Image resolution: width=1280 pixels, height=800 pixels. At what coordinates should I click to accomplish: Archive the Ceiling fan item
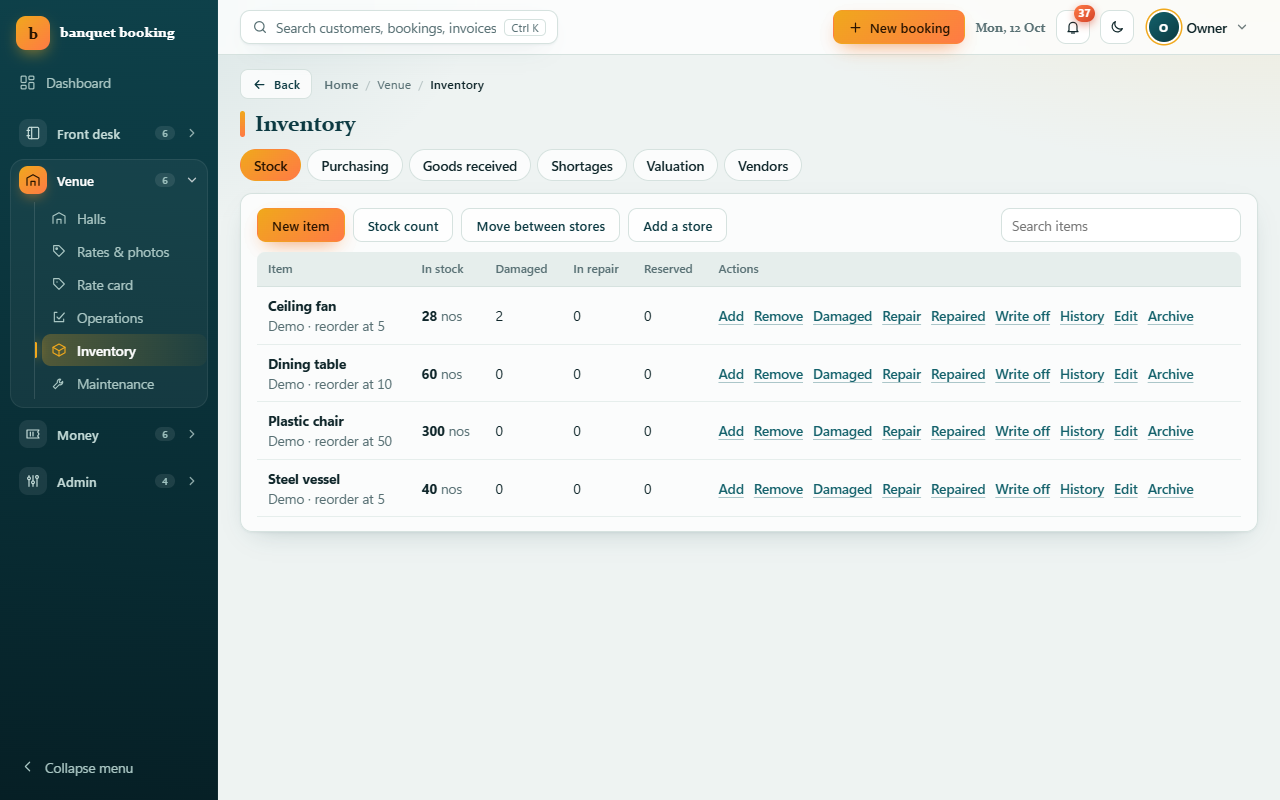(1171, 316)
